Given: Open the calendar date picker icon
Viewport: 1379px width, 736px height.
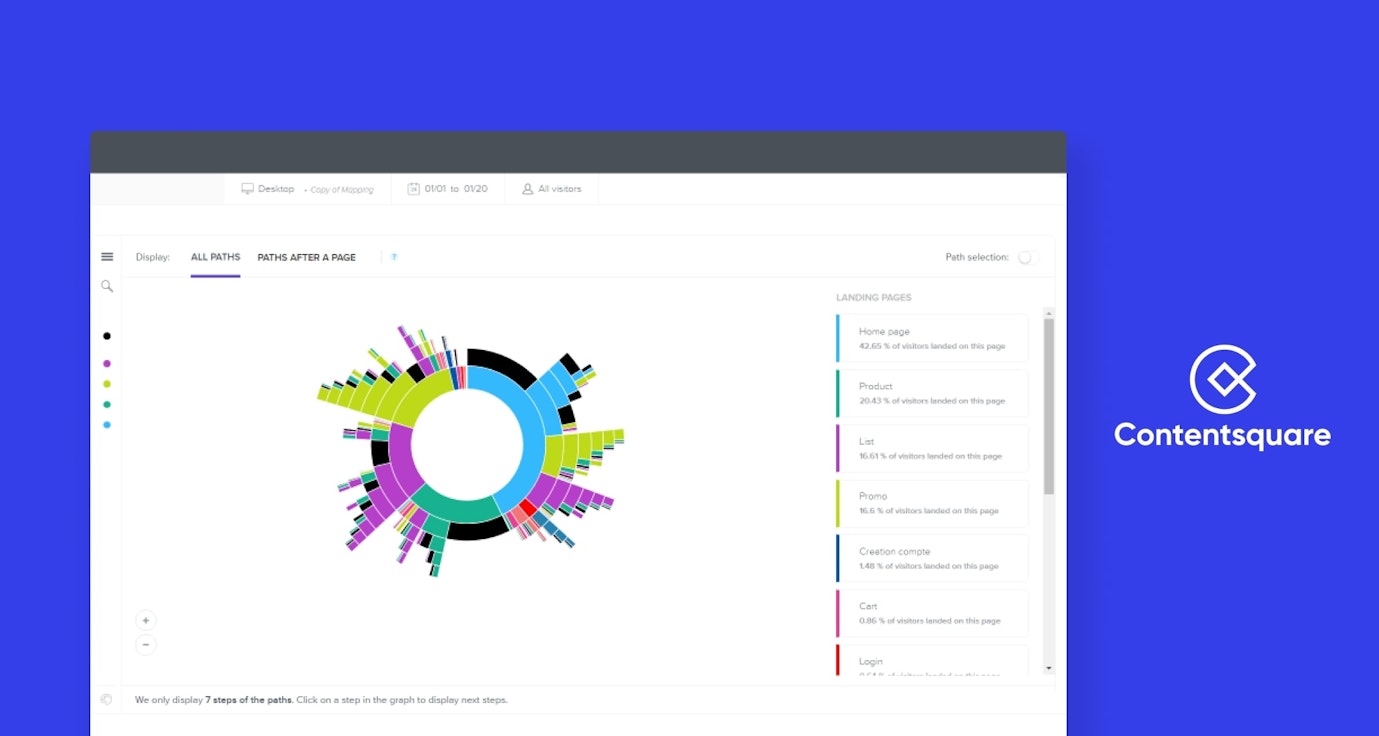Looking at the screenshot, I should (x=416, y=188).
